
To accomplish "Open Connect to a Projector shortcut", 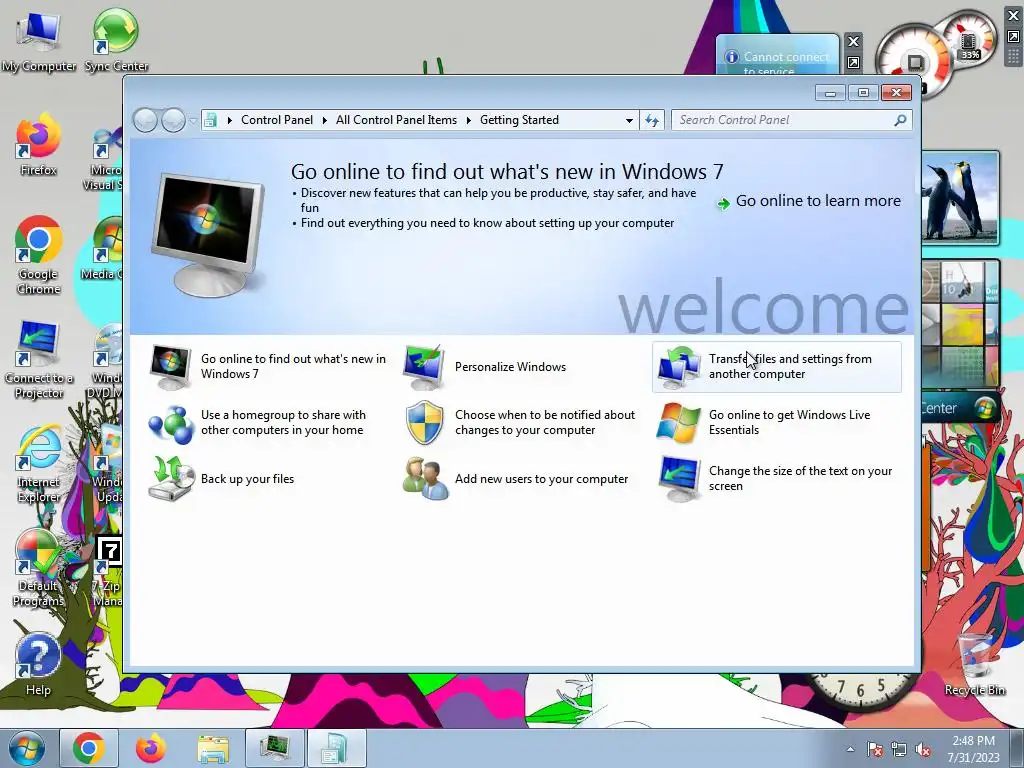I will [39, 360].
